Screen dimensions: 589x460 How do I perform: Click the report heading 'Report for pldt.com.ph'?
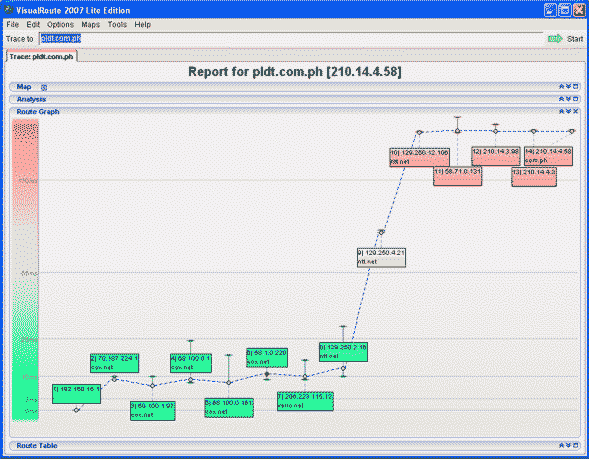[x=294, y=72]
